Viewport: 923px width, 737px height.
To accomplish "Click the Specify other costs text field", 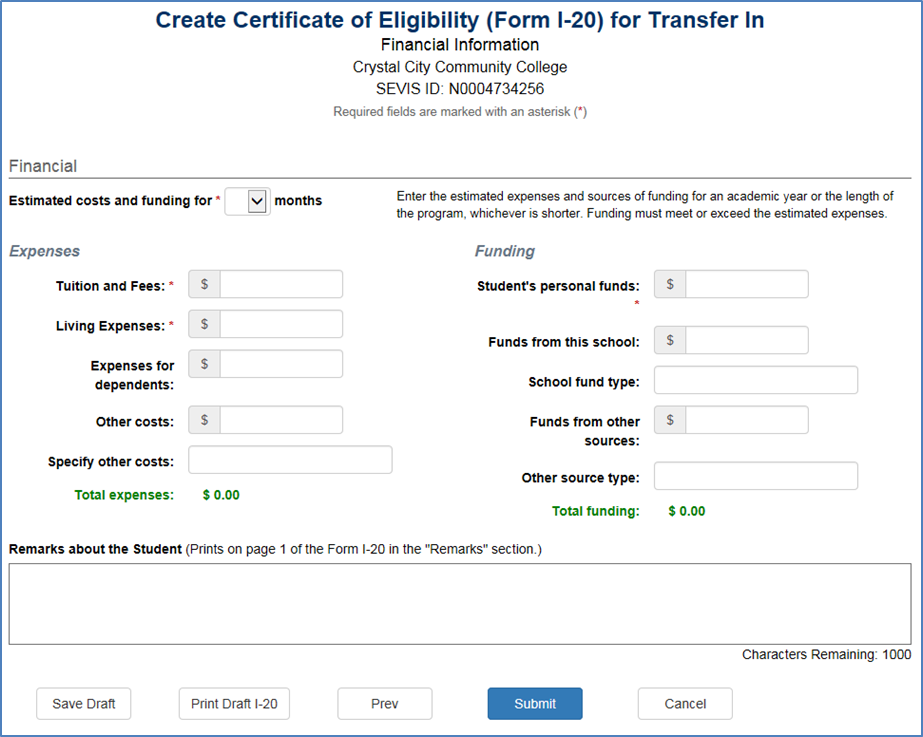I will 290,460.
